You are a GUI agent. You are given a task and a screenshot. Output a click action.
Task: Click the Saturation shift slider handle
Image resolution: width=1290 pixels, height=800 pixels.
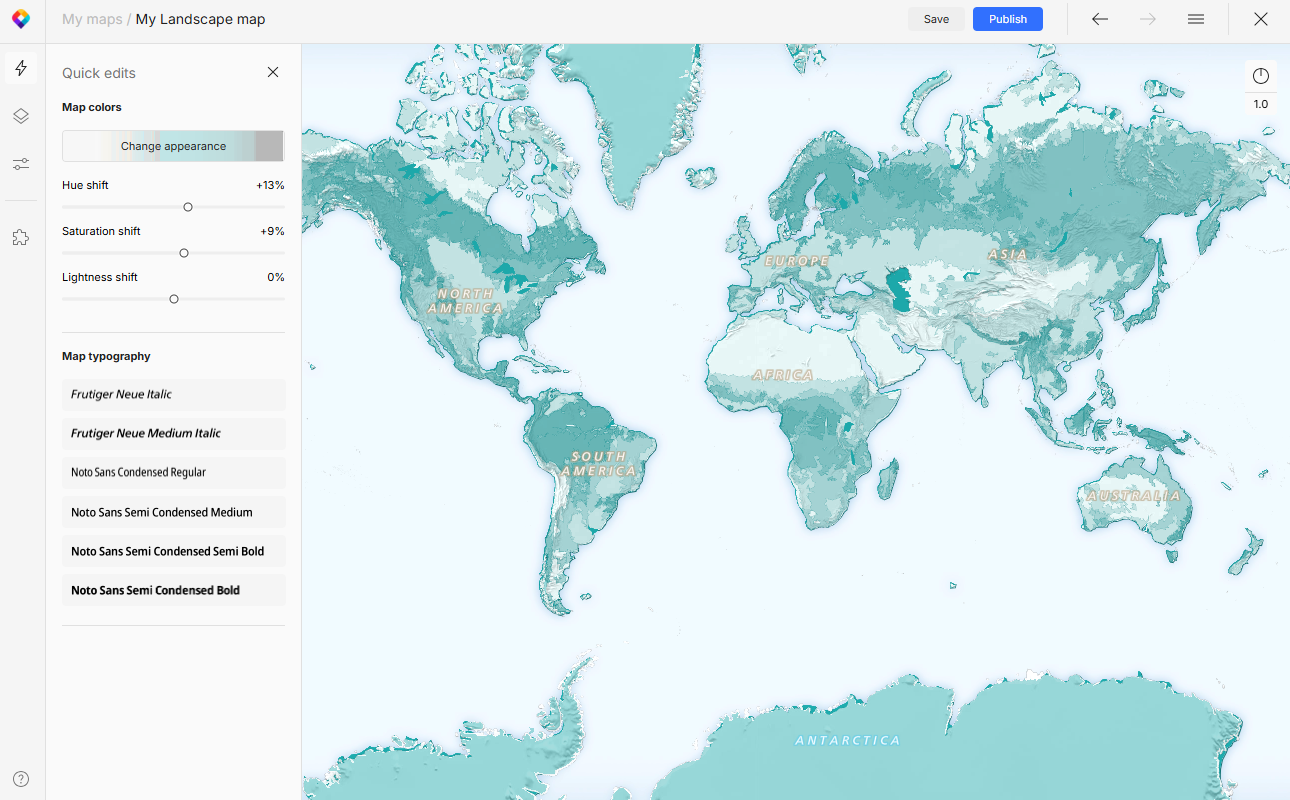pyautogui.click(x=184, y=253)
